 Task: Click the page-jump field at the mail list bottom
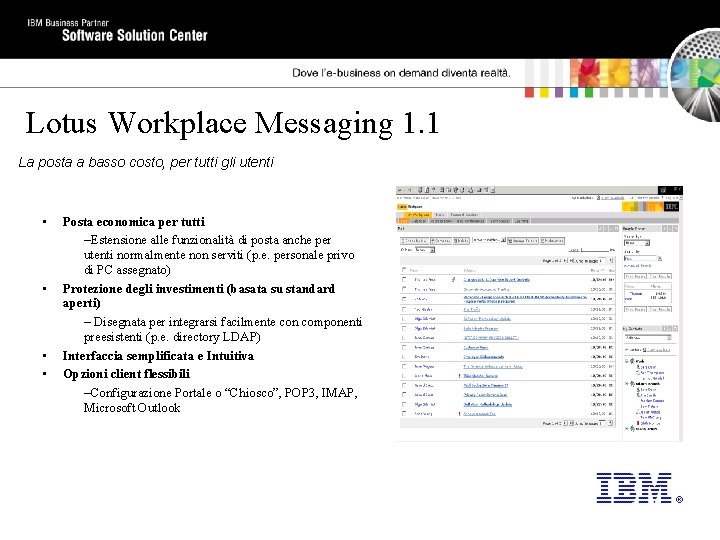click(x=602, y=423)
